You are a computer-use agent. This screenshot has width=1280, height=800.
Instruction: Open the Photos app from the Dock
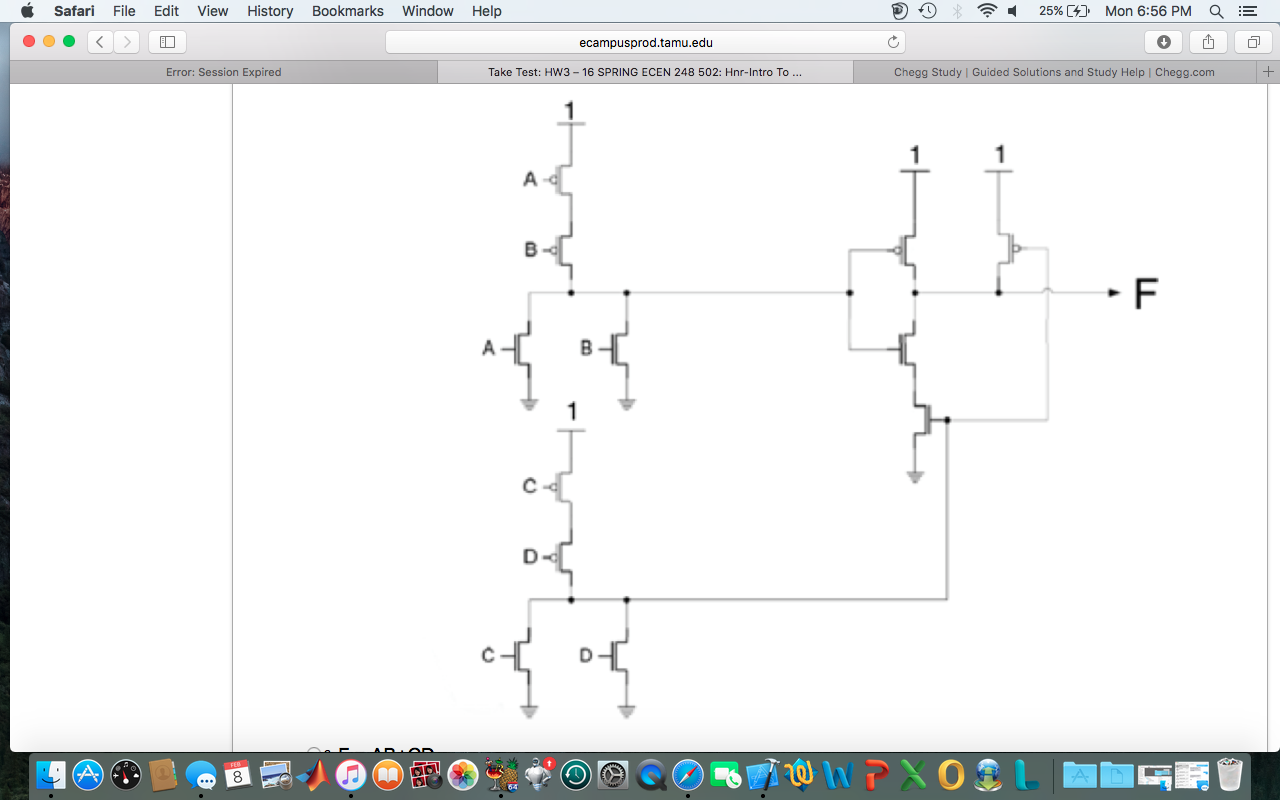tap(463, 775)
